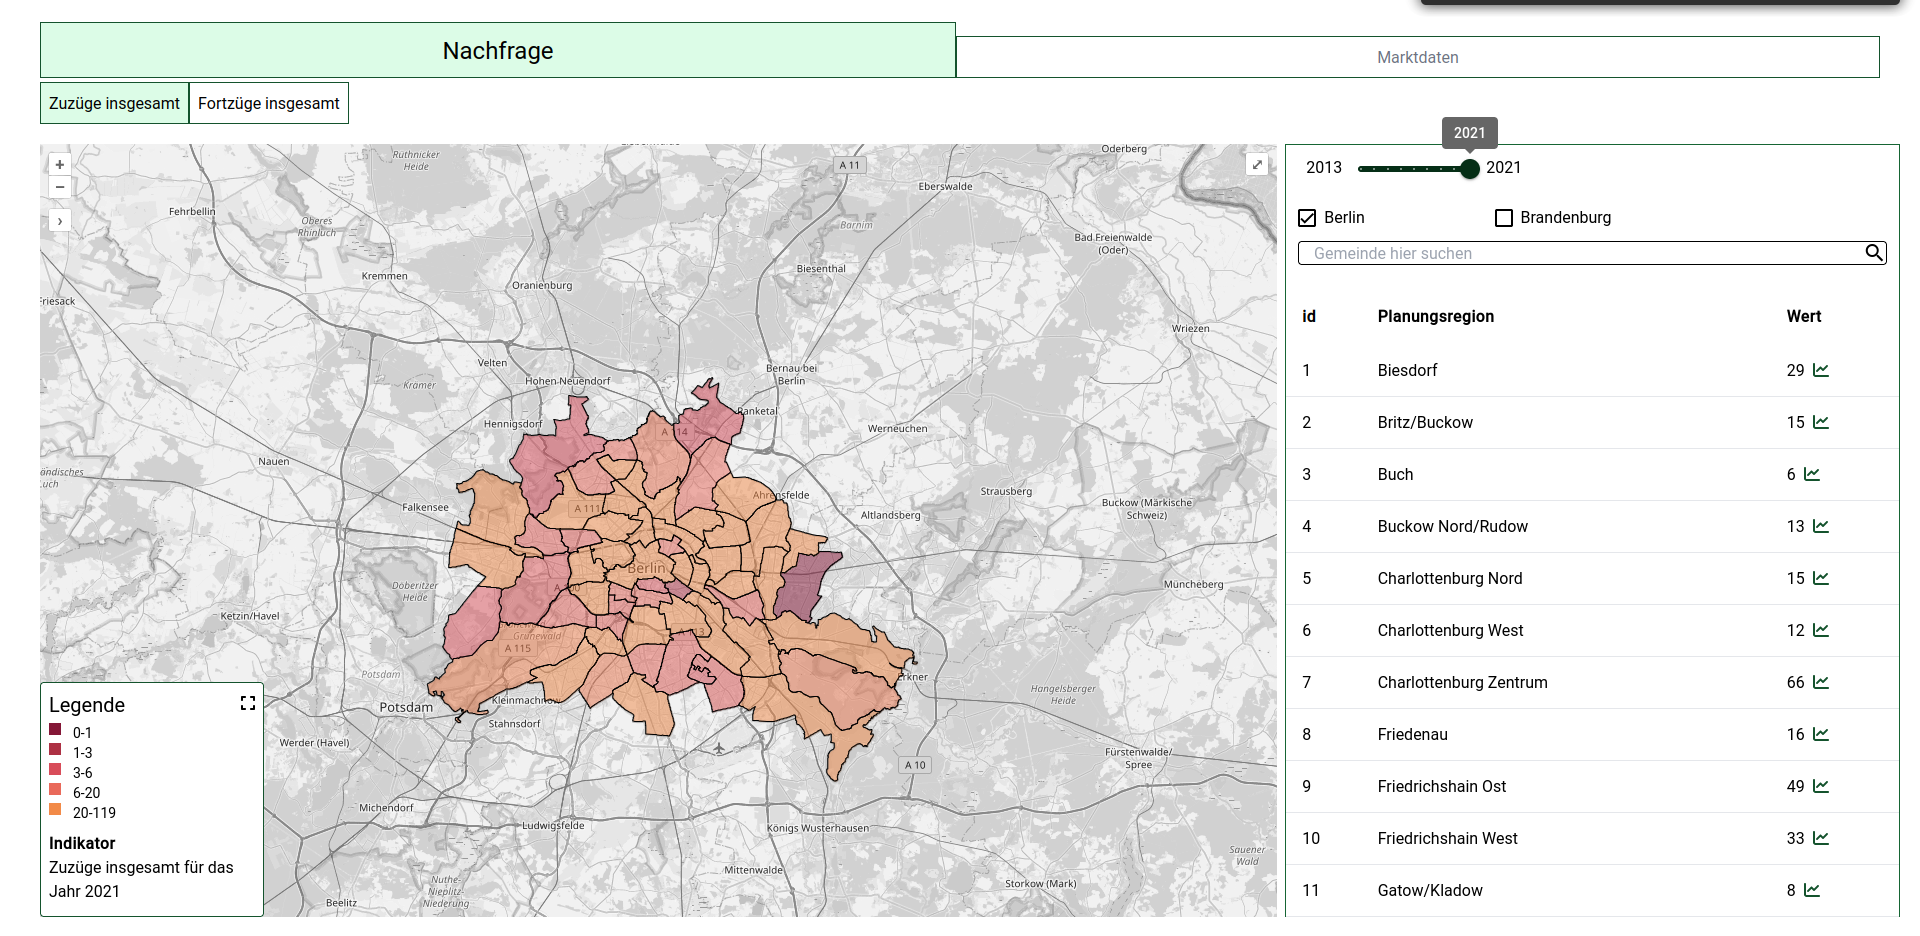
Task: Sort by the id column header
Action: 1309,316
